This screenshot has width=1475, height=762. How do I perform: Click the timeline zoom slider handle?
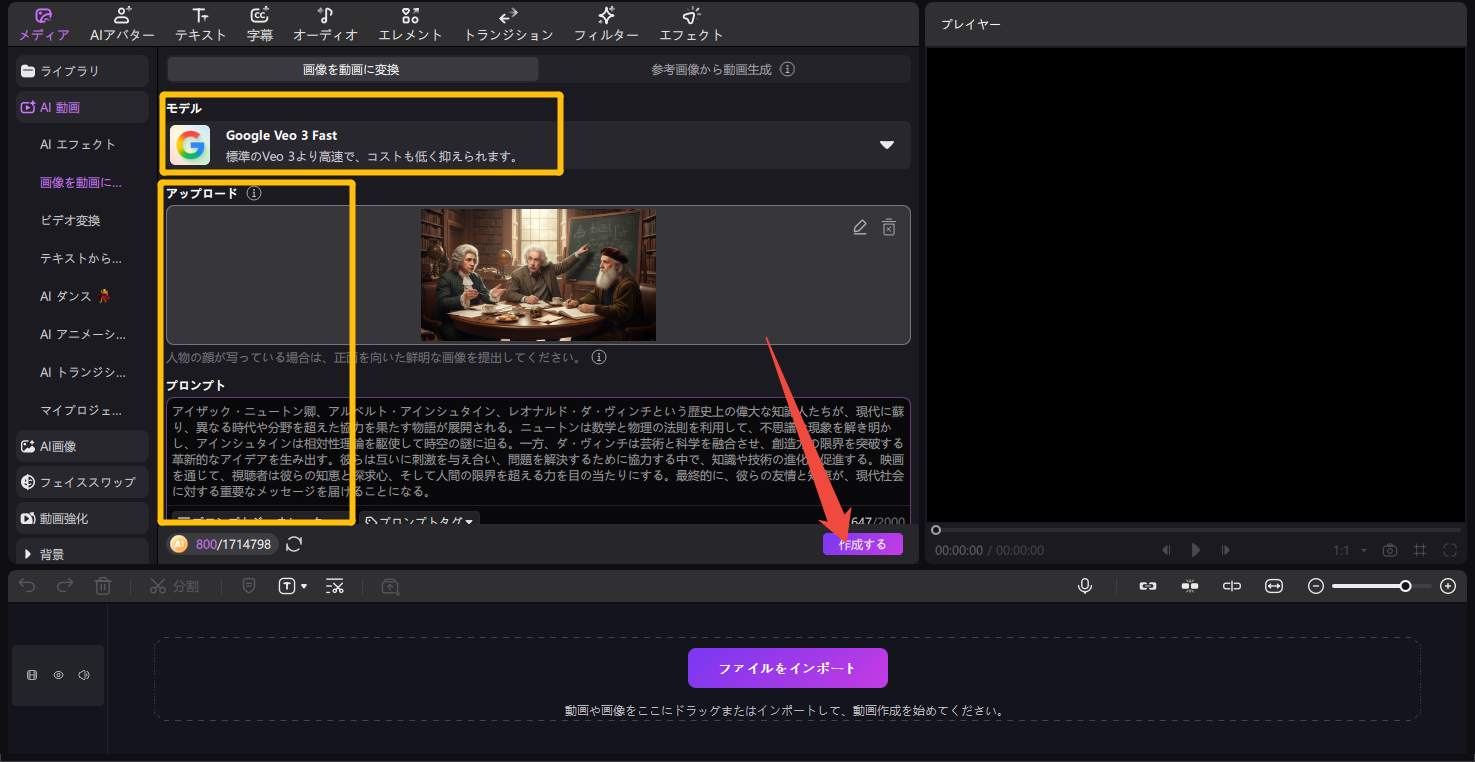[x=1405, y=586]
